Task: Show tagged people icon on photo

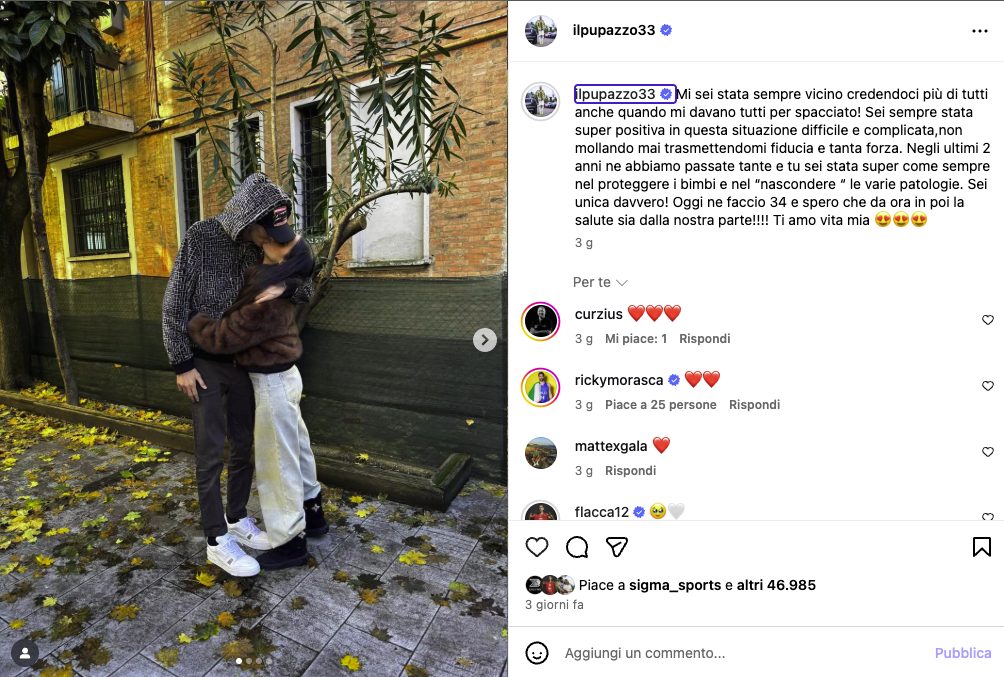Action: (x=25, y=653)
